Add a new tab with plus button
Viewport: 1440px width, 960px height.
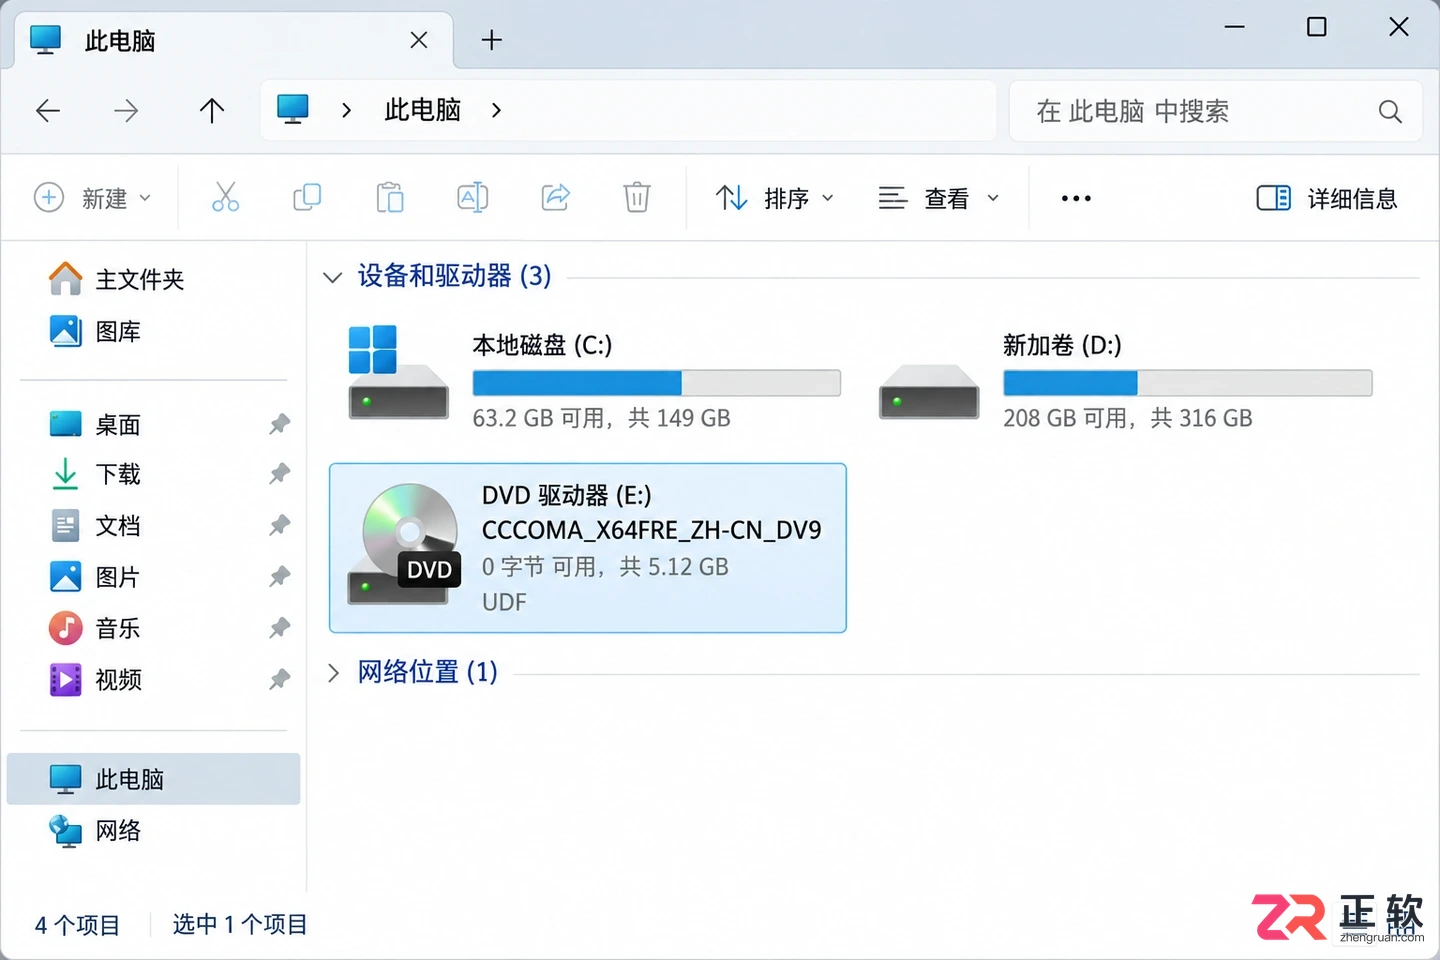point(491,40)
